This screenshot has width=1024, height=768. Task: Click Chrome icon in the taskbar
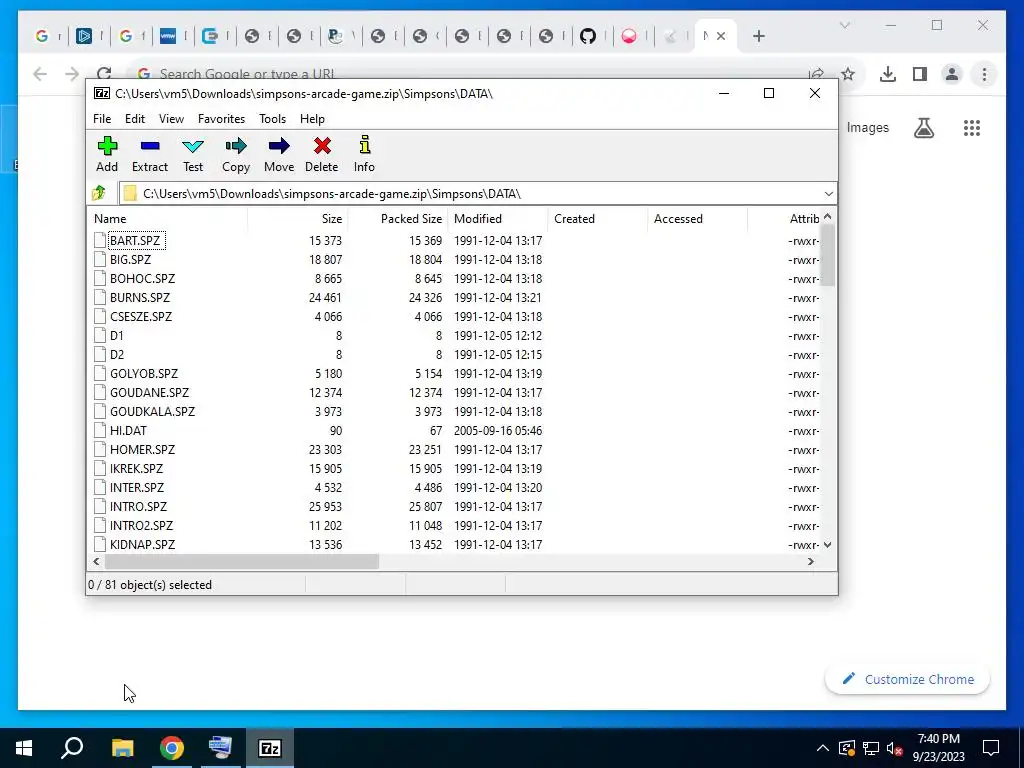(x=172, y=748)
